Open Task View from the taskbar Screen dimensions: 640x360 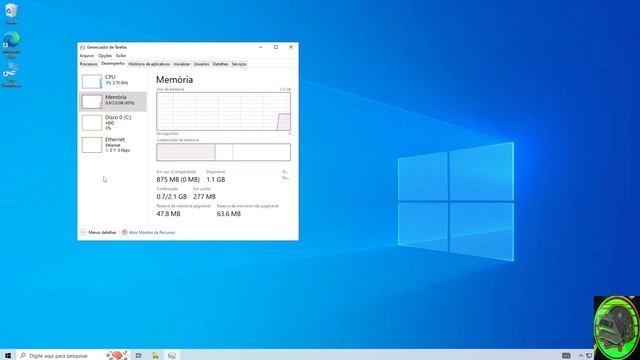pos(139,356)
